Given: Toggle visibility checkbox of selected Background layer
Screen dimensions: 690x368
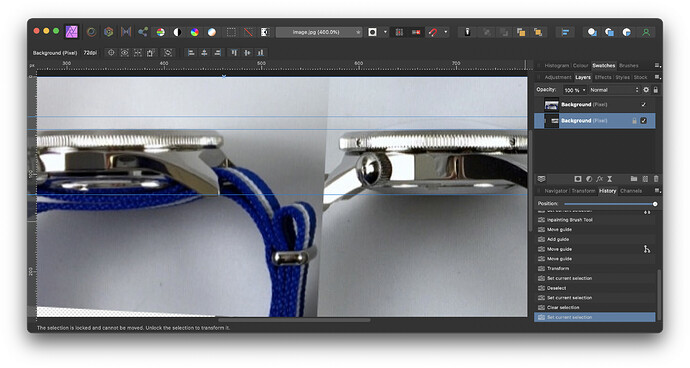Looking at the screenshot, I should pos(643,121).
